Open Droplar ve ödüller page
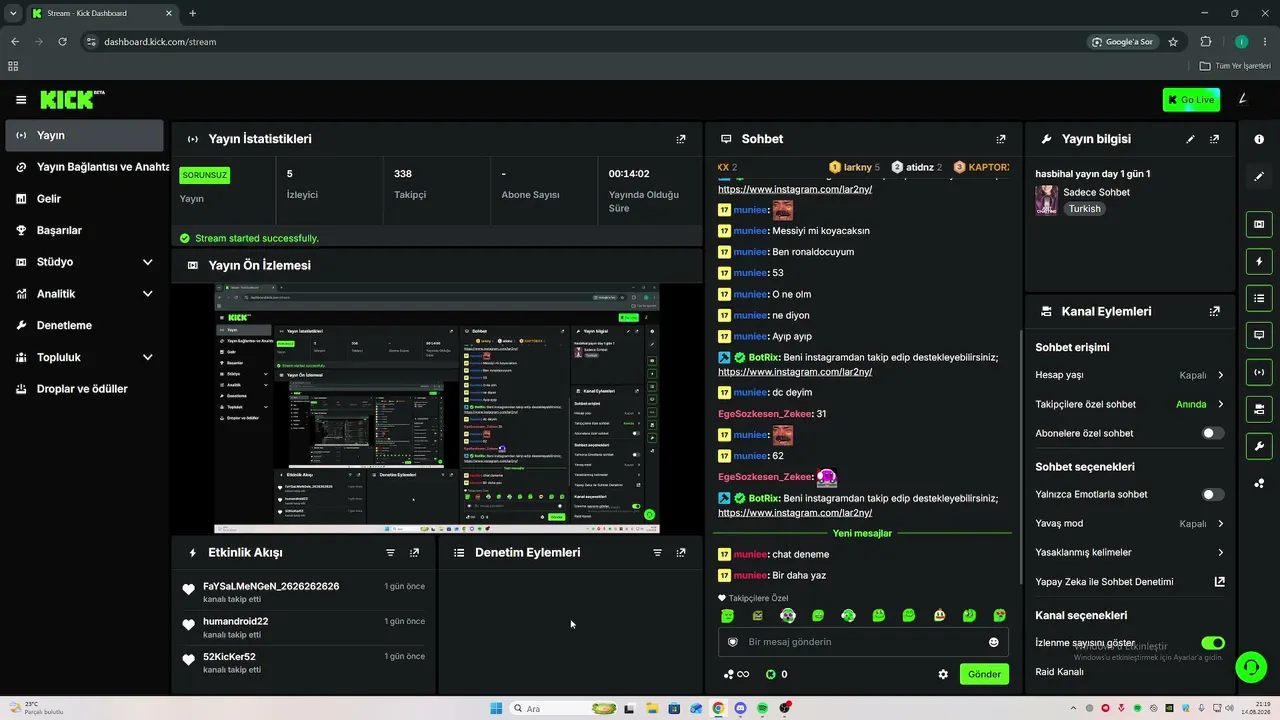 coord(84,389)
